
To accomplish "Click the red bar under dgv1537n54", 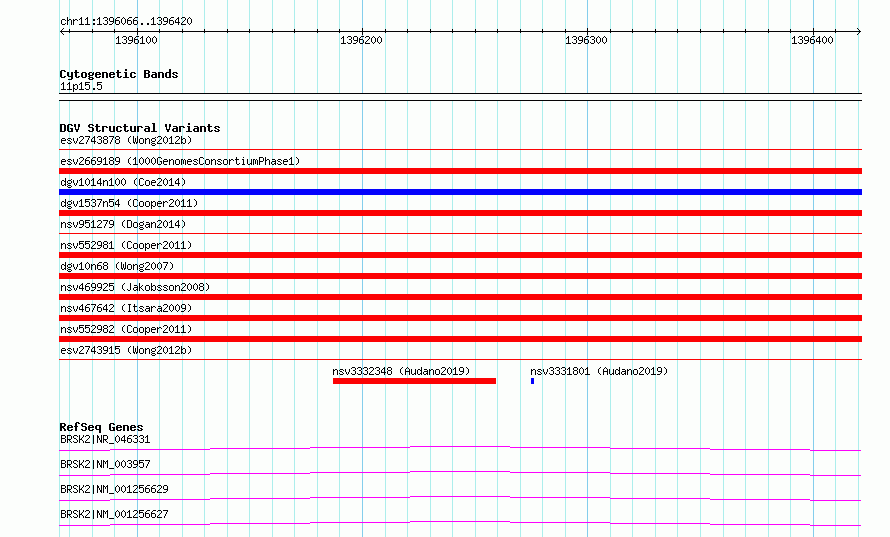I will (x=460, y=213).
